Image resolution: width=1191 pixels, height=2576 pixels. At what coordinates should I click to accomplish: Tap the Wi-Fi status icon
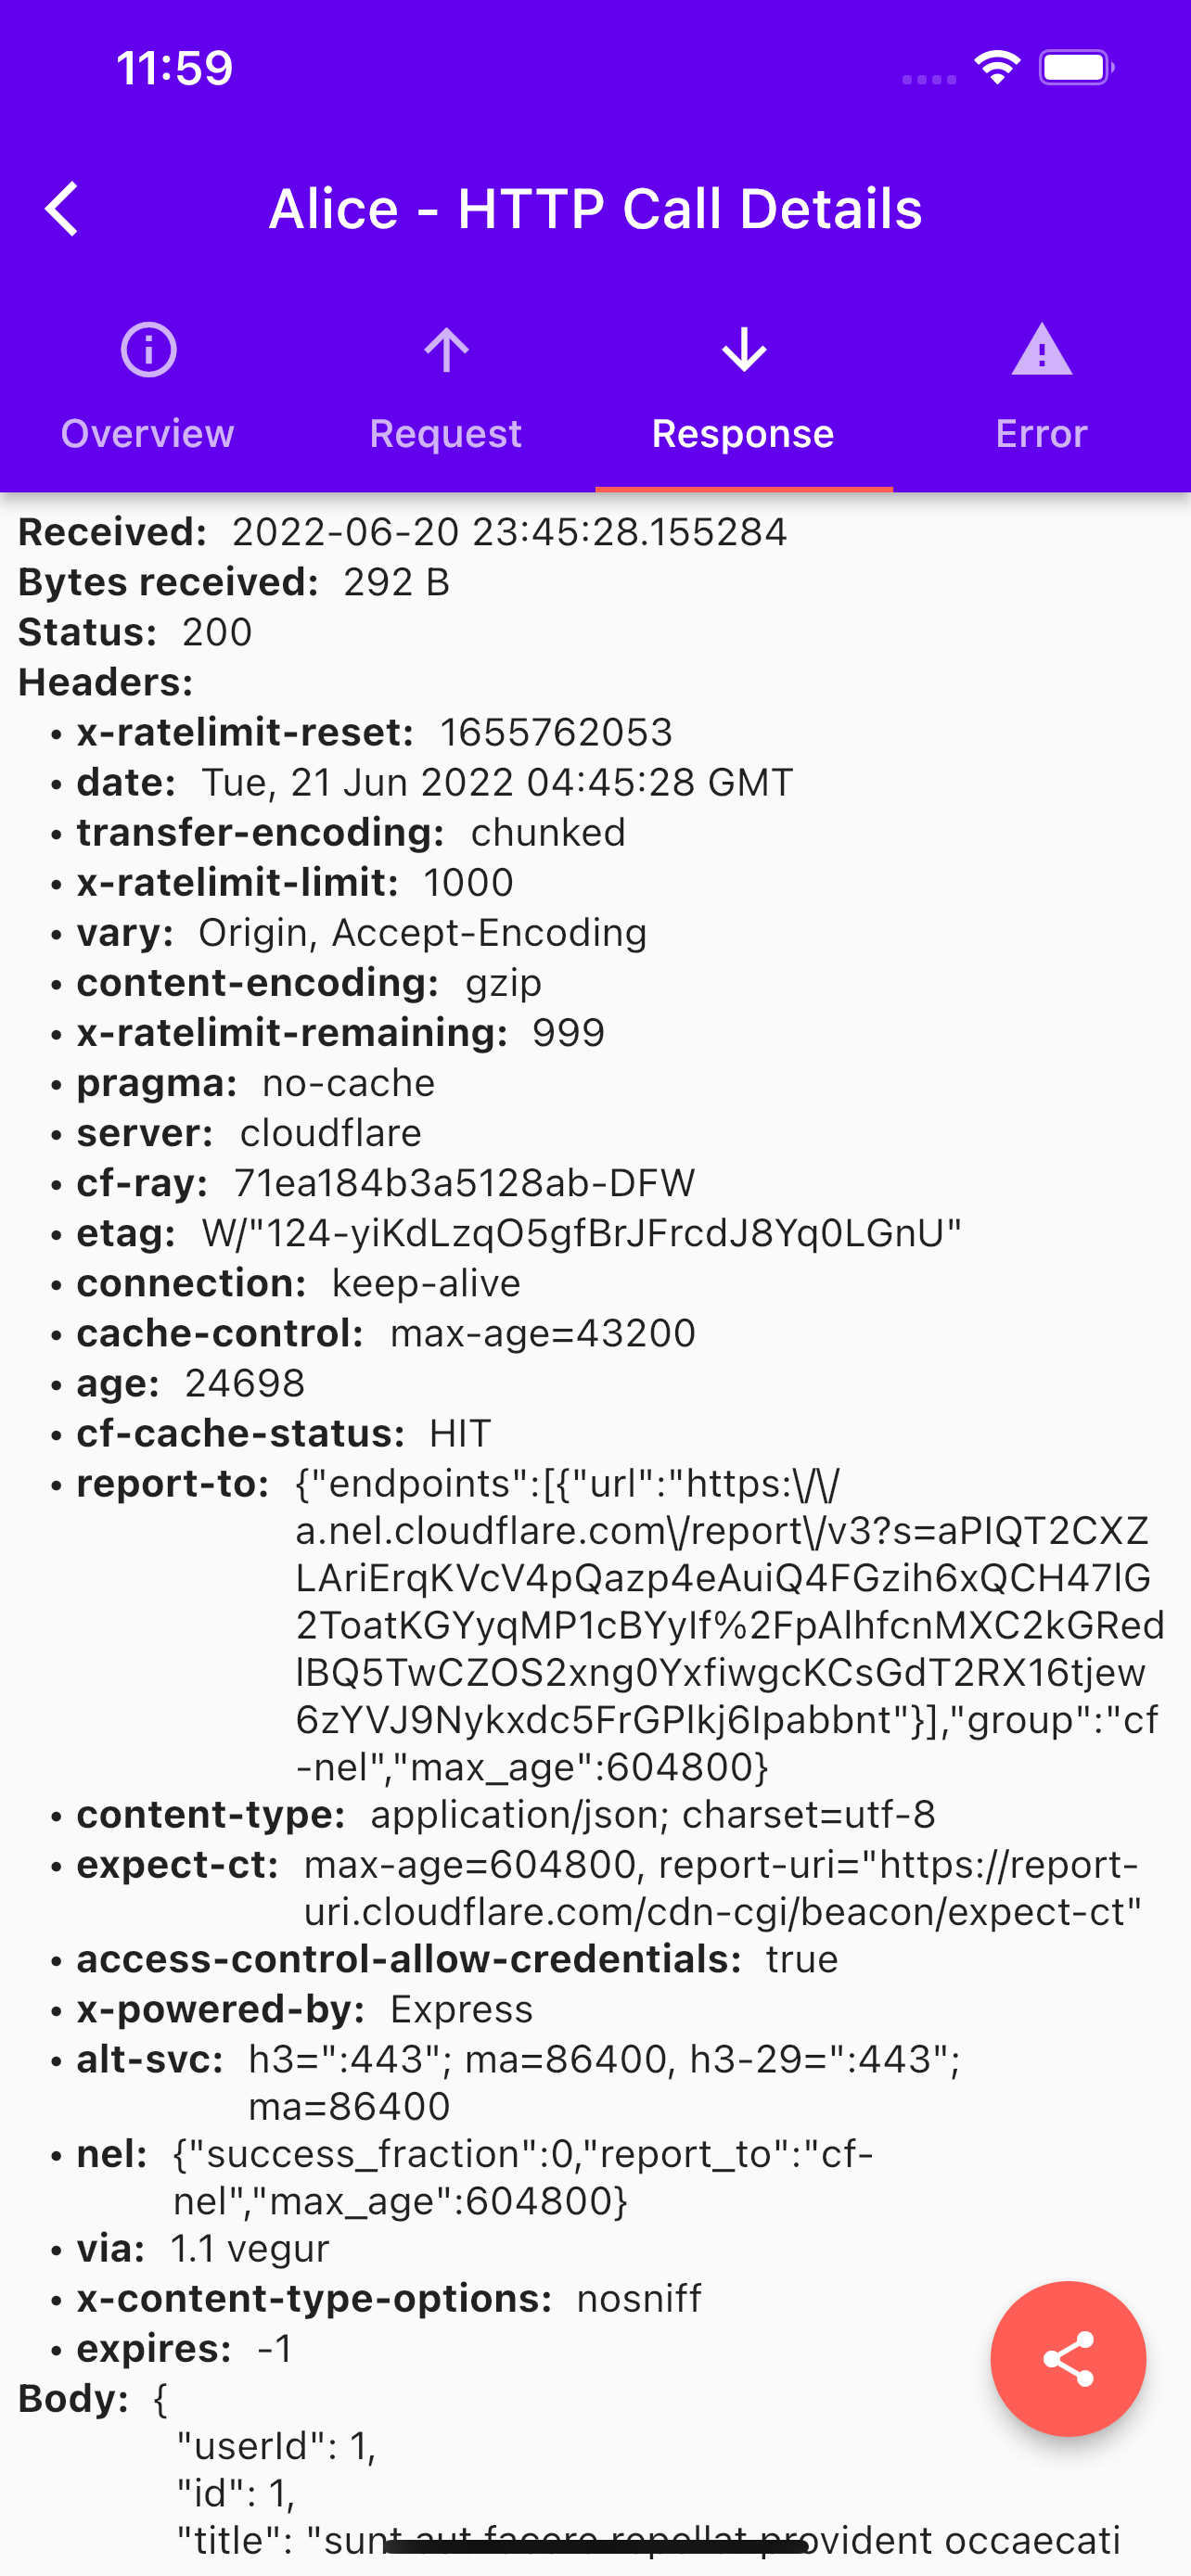[x=997, y=68]
